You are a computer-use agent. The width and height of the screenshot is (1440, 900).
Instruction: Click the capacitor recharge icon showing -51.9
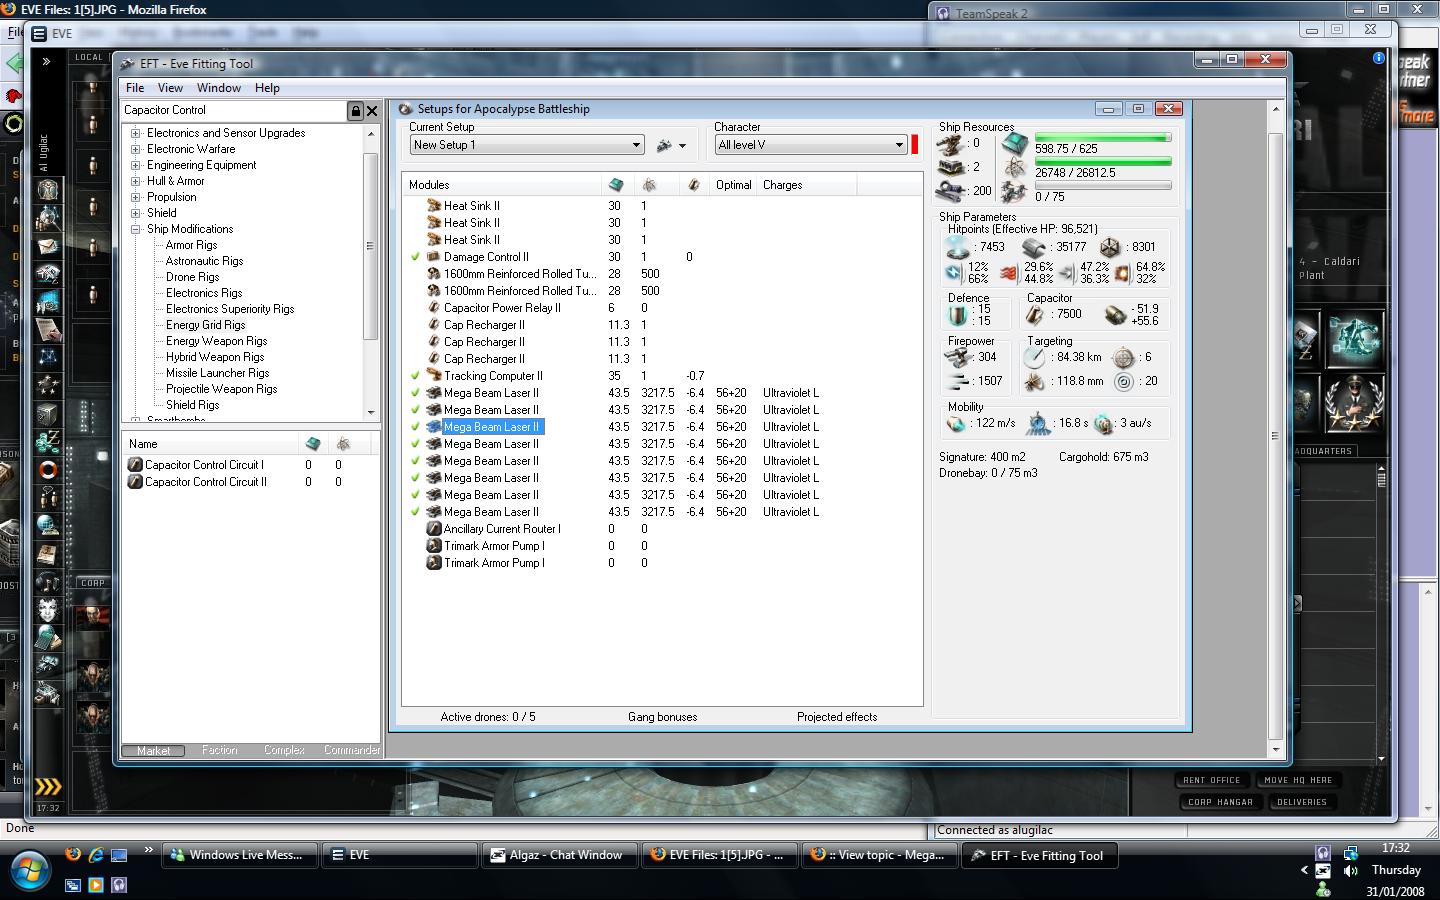click(x=1115, y=314)
